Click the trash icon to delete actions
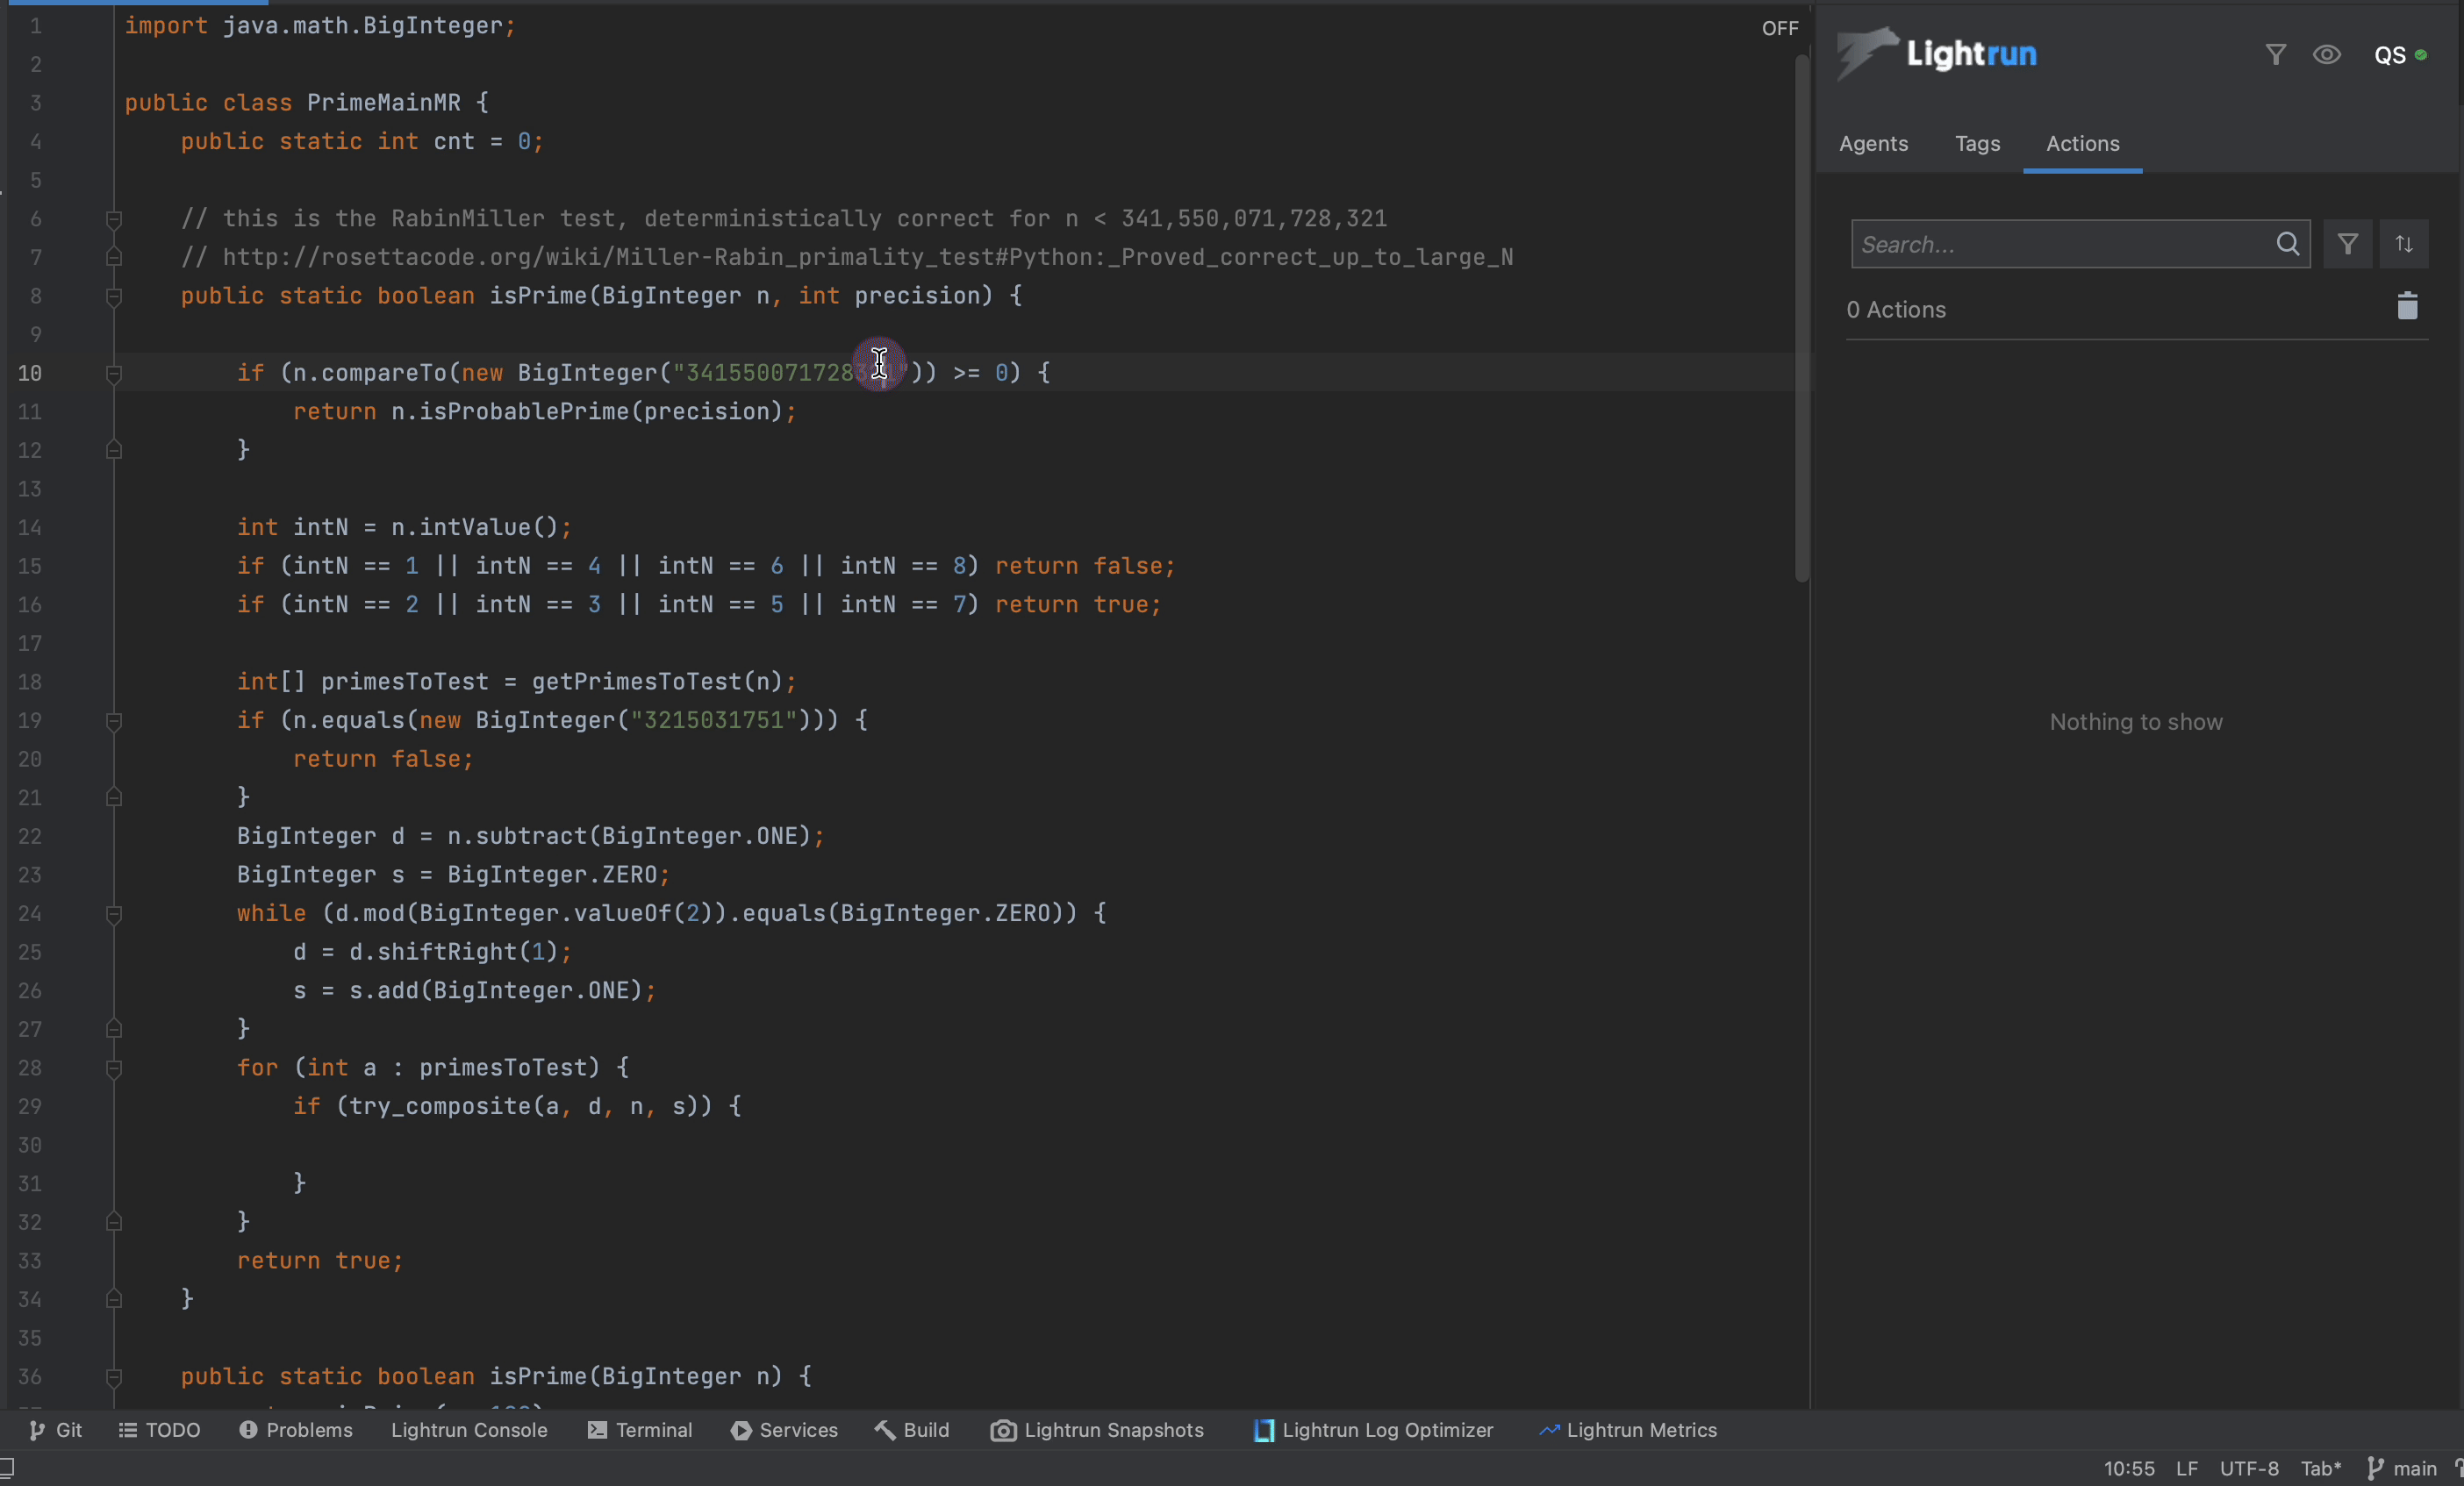This screenshot has width=2464, height=1486. click(x=2407, y=306)
